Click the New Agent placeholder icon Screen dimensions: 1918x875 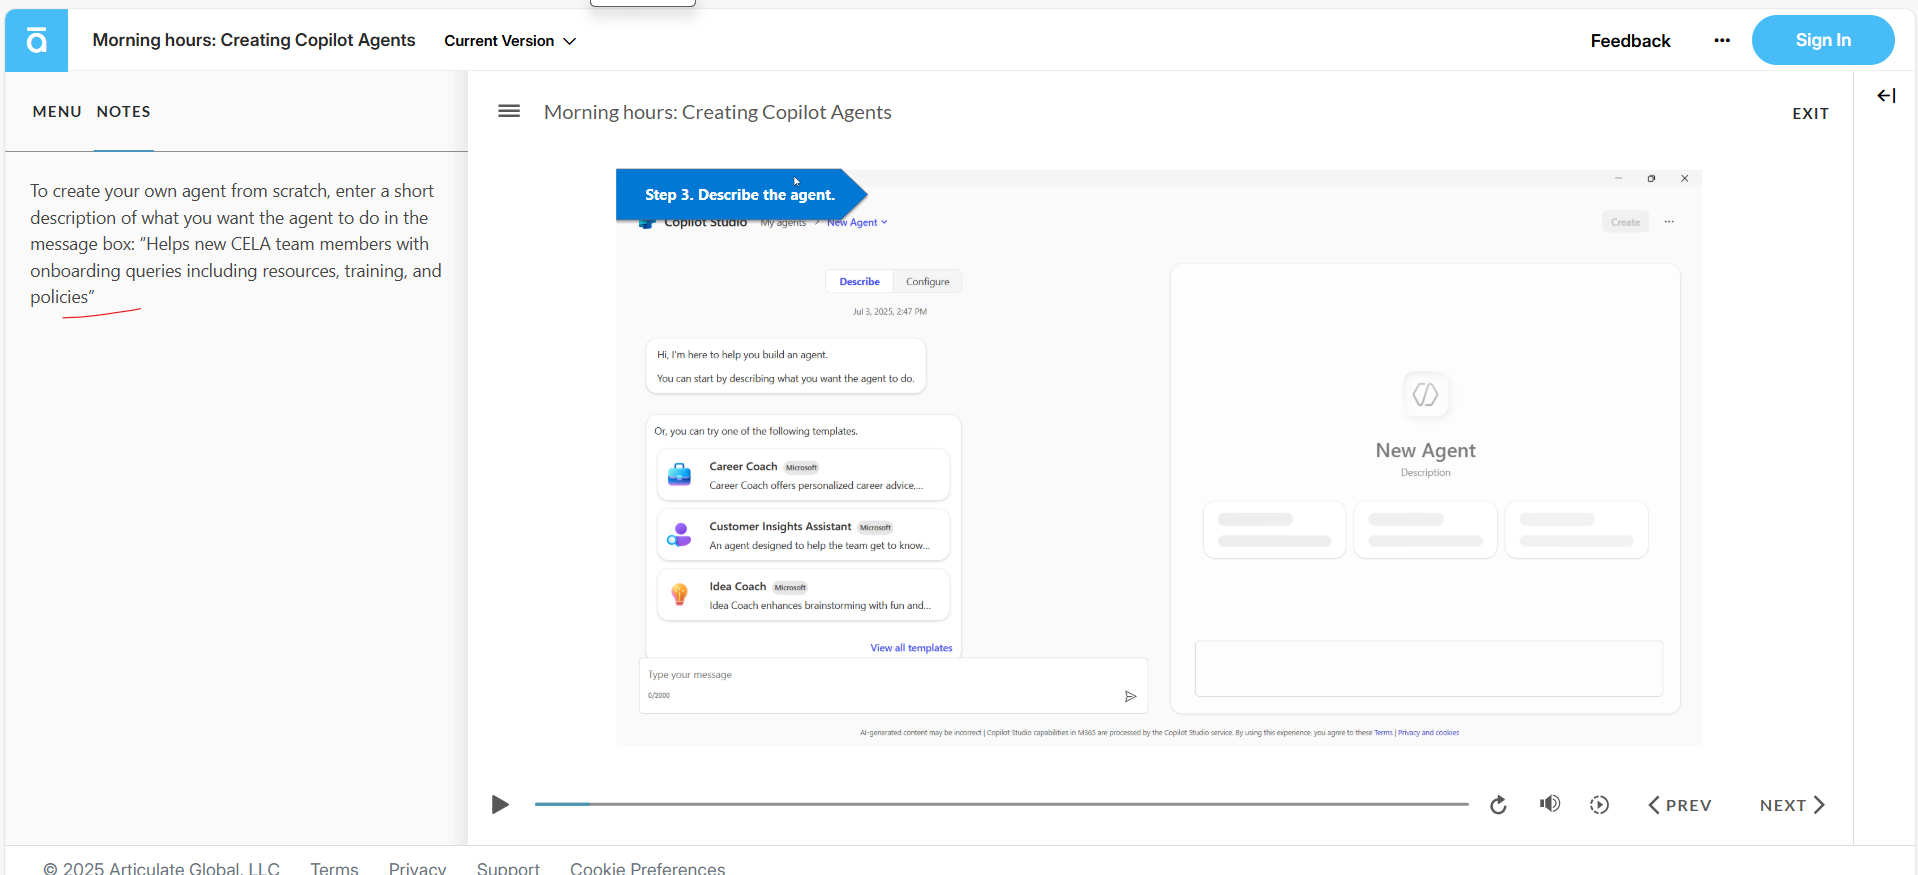[1425, 395]
